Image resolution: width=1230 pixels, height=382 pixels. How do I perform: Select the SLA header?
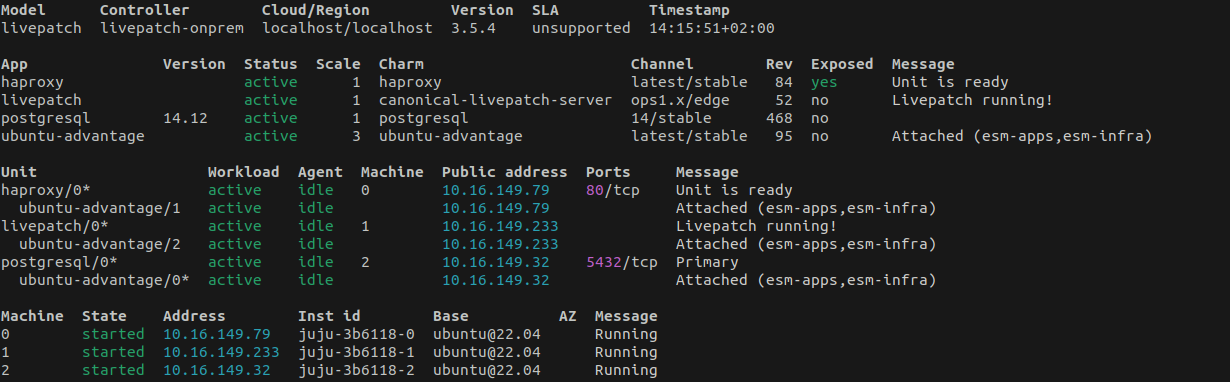pyautogui.click(x=545, y=10)
